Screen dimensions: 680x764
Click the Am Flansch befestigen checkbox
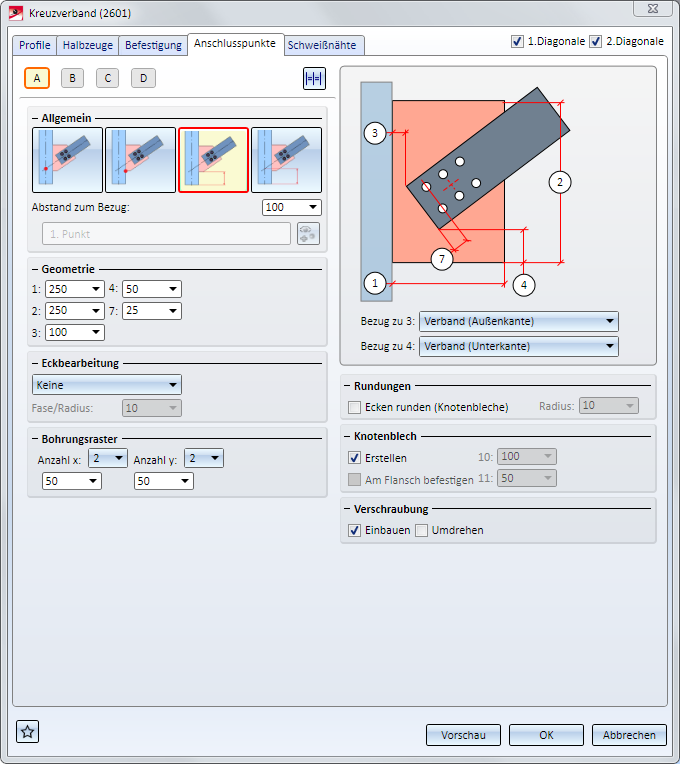pyautogui.click(x=355, y=479)
